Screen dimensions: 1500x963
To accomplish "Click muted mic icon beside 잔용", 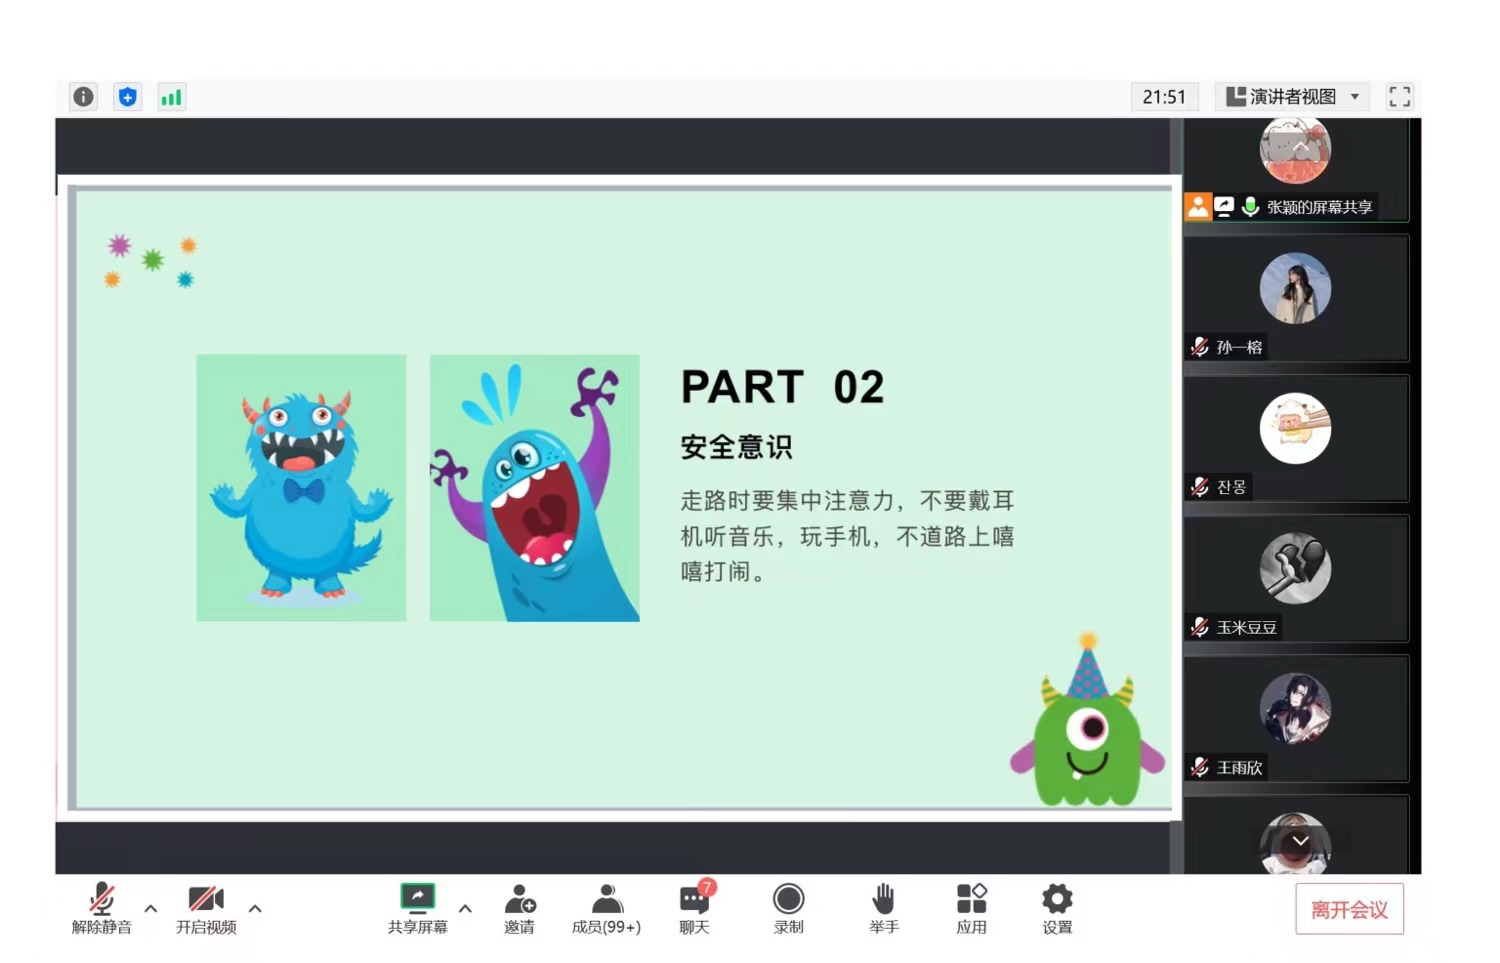I will click(1200, 487).
